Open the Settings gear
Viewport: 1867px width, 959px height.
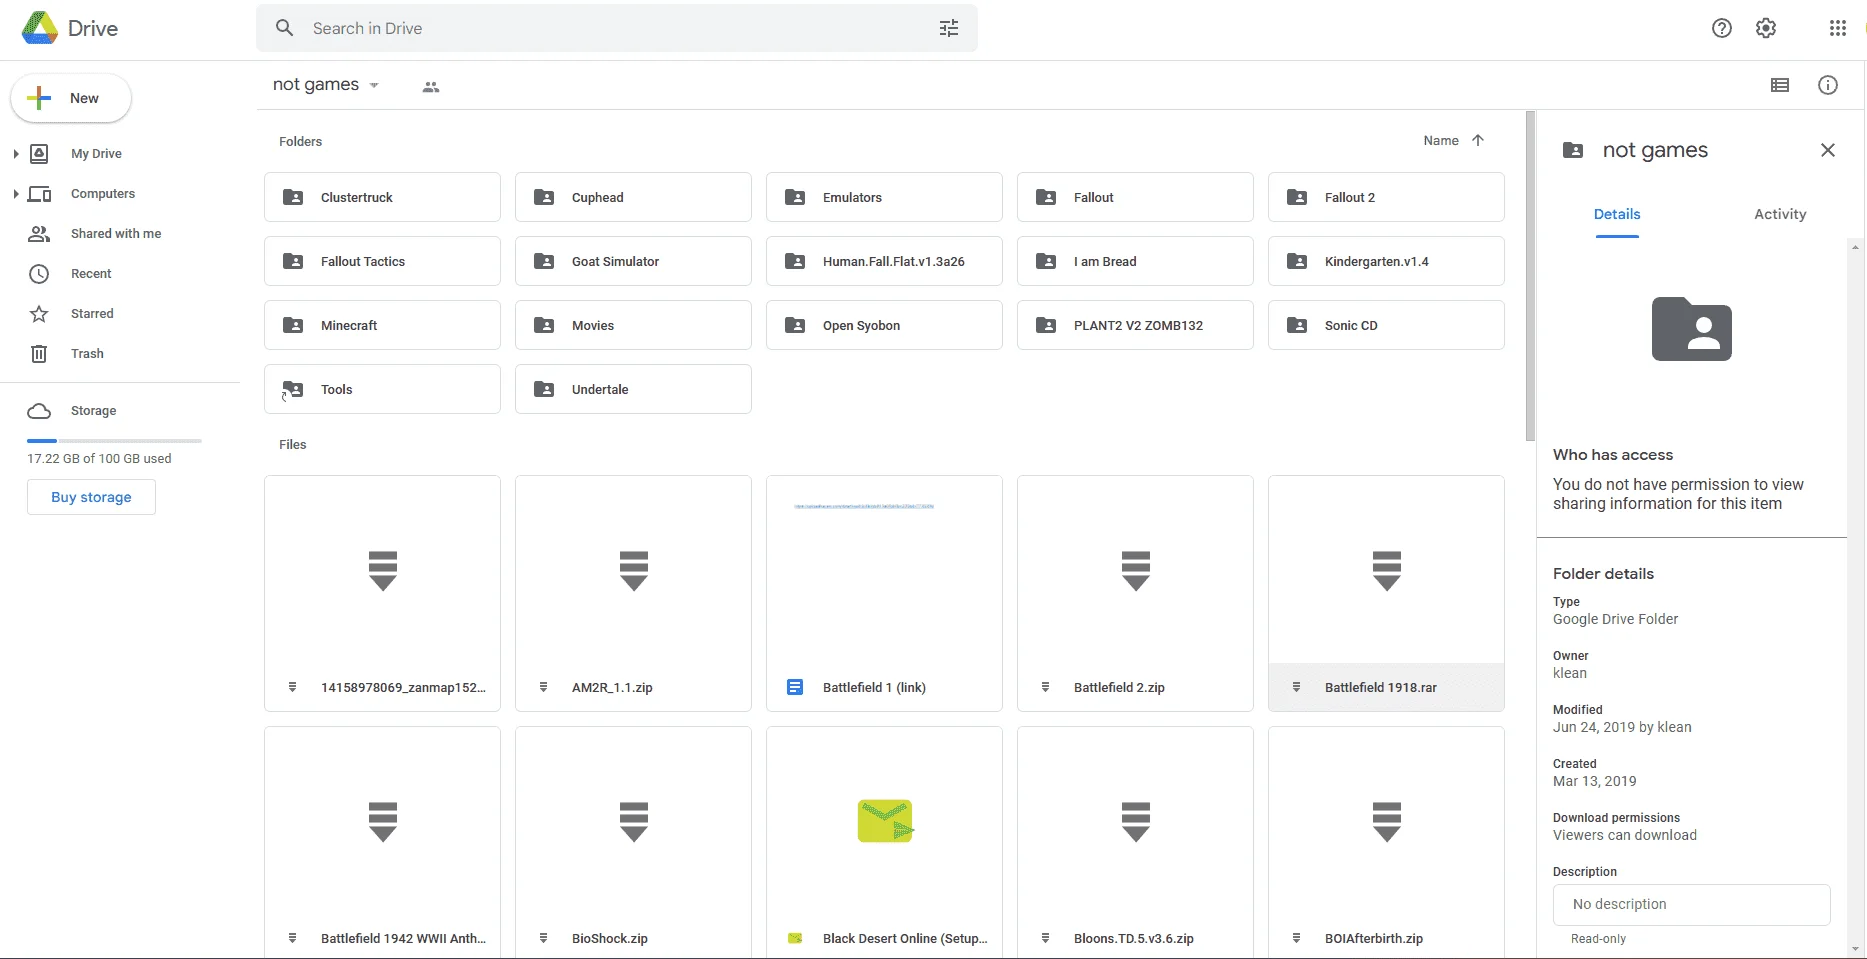(1766, 28)
